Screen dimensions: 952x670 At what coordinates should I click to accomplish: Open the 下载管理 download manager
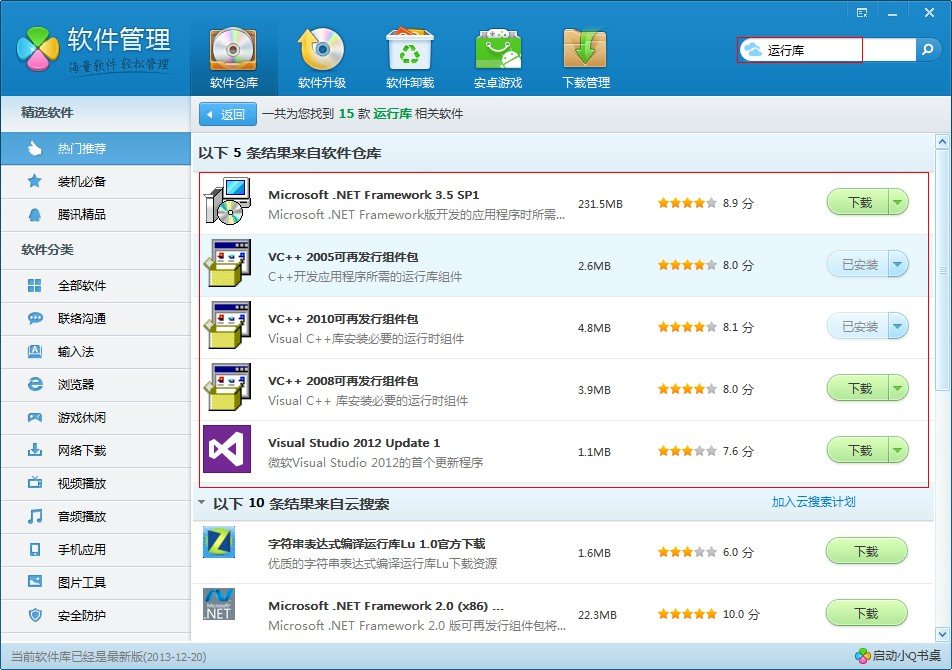click(585, 58)
